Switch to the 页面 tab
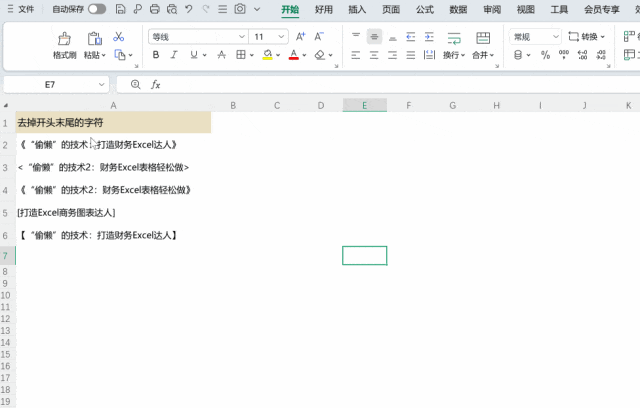The width and height of the screenshot is (640, 408). [391, 9]
